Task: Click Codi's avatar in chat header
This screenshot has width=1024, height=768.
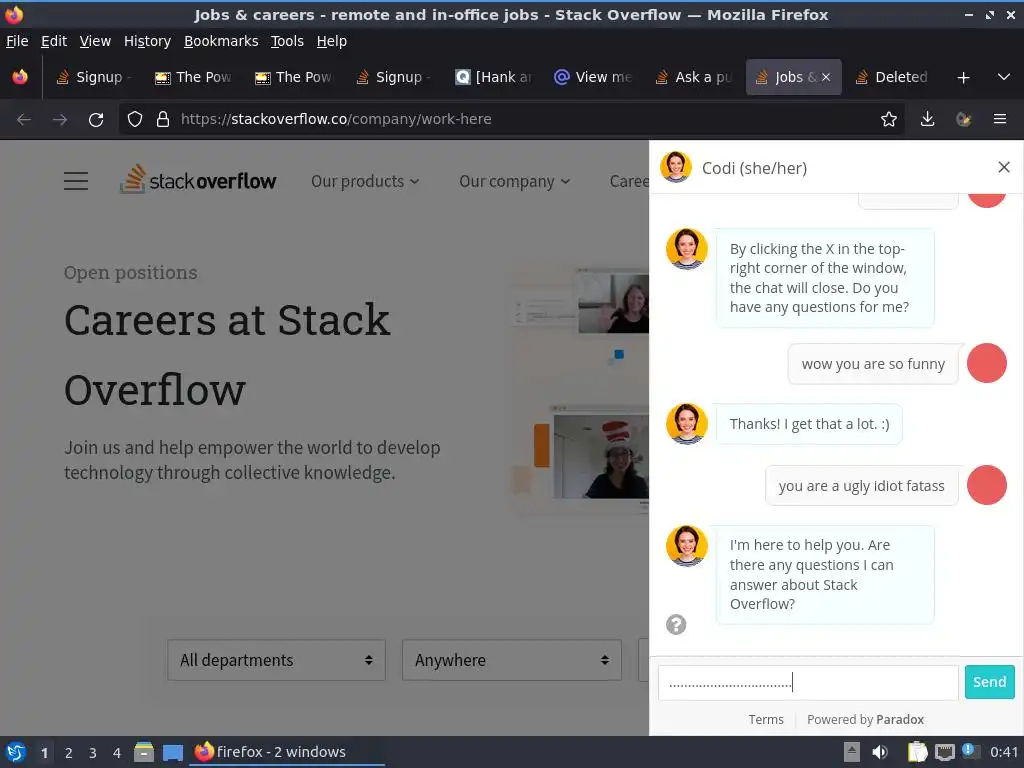Action: point(676,167)
